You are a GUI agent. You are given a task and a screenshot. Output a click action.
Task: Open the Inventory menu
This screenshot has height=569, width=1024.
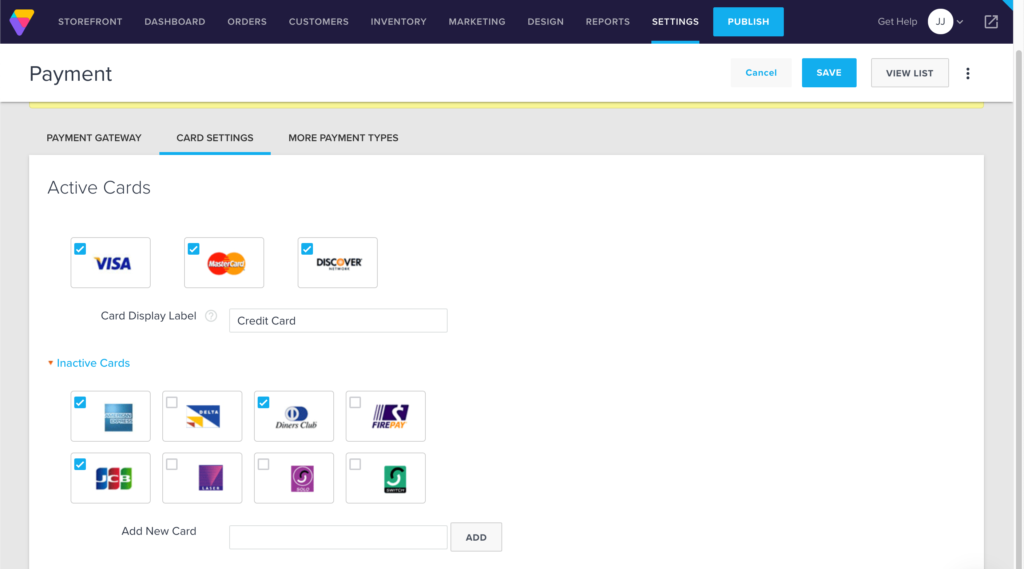398,22
